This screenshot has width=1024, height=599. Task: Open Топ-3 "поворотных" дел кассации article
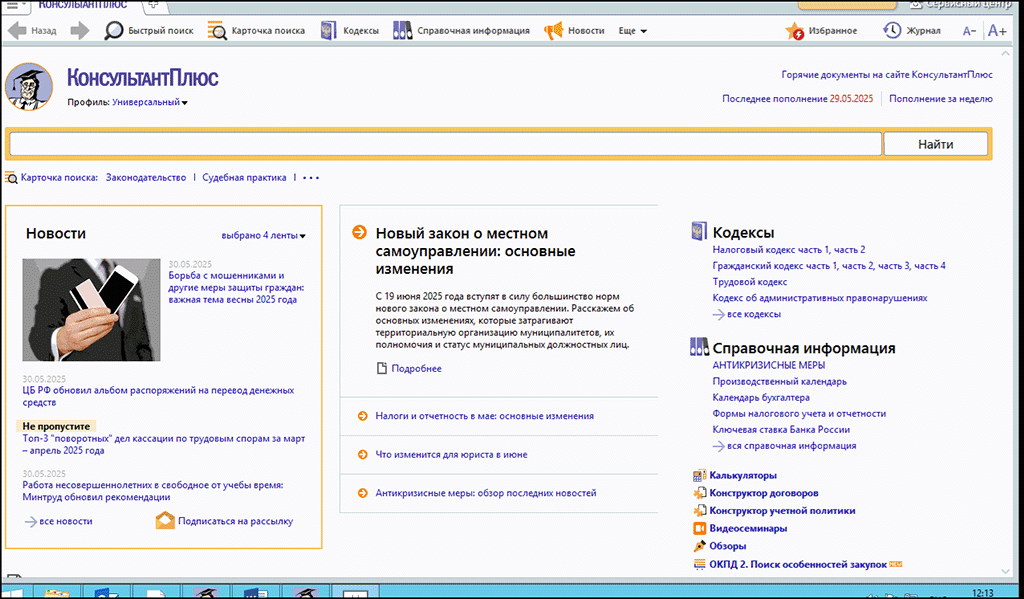[164, 444]
